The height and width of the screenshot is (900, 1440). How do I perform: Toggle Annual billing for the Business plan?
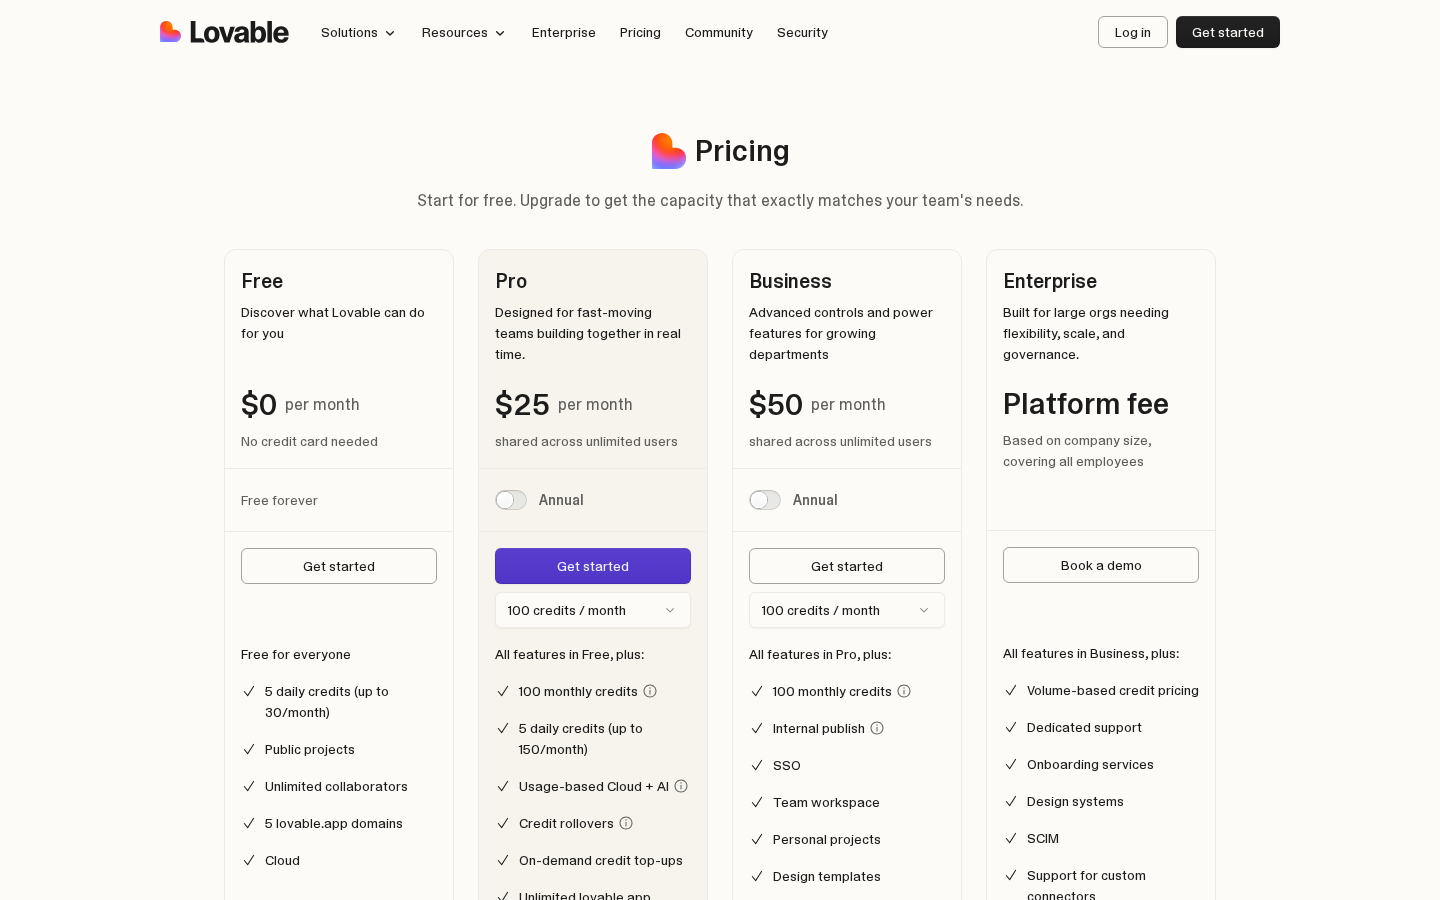[765, 500]
